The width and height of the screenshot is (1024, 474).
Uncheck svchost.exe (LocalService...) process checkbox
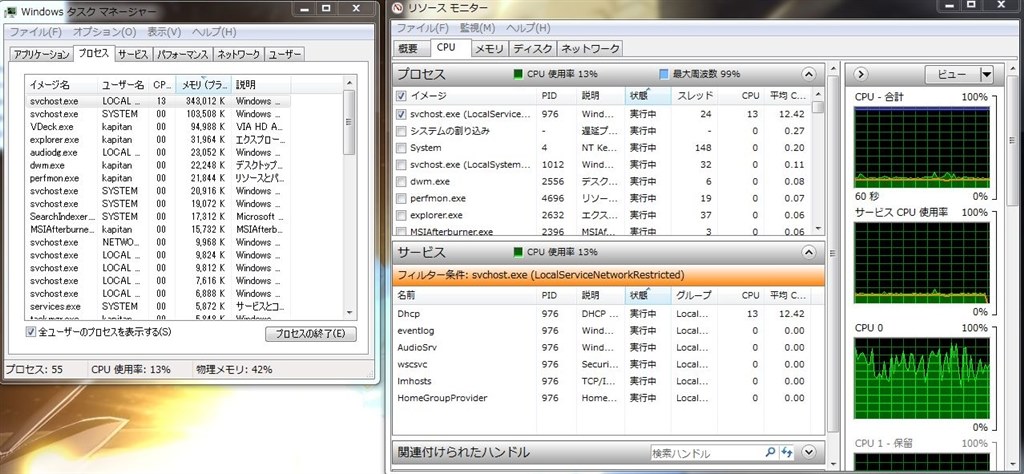(401, 114)
